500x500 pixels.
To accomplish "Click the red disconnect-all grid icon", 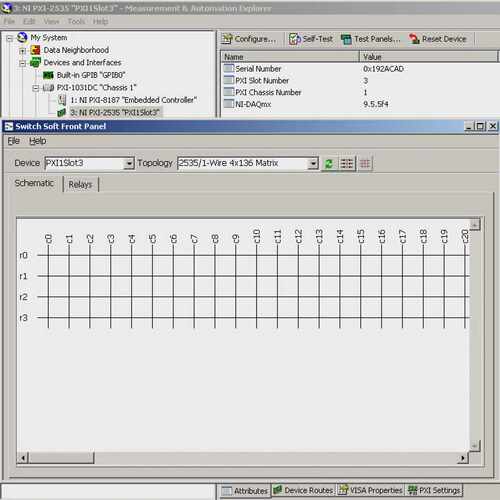I will coord(365,164).
